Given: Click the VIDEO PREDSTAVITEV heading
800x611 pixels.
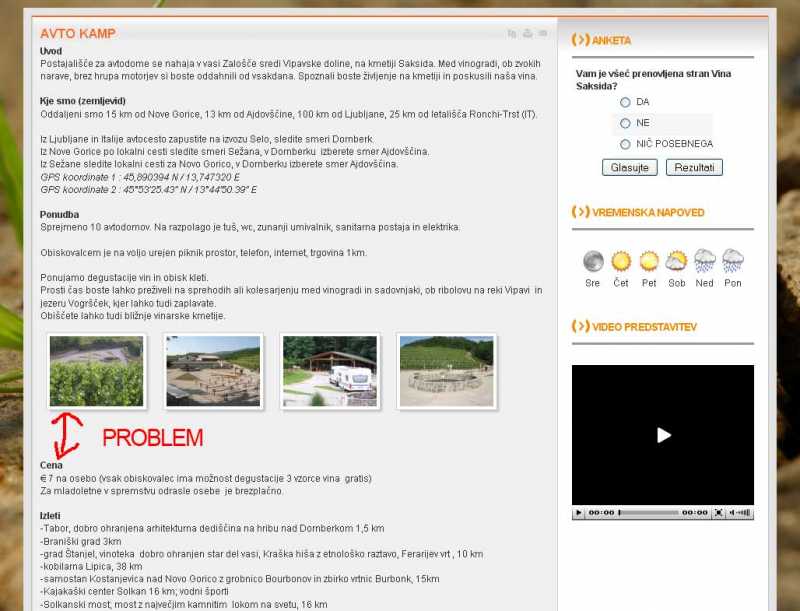Looking at the screenshot, I should coord(644,327).
